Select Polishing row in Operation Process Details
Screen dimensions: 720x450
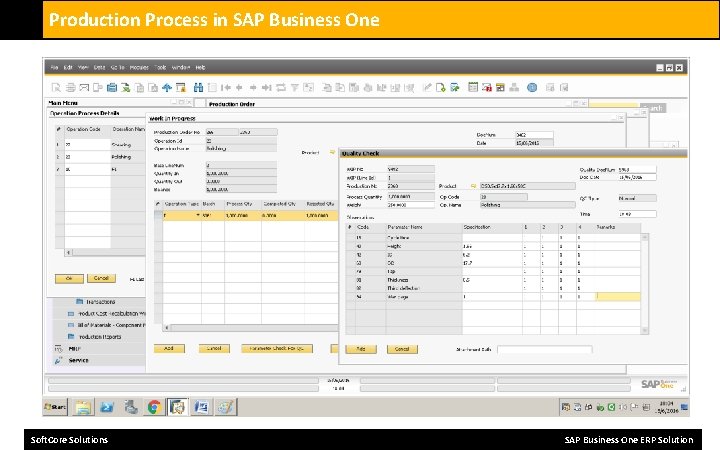pyautogui.click(x=100, y=157)
